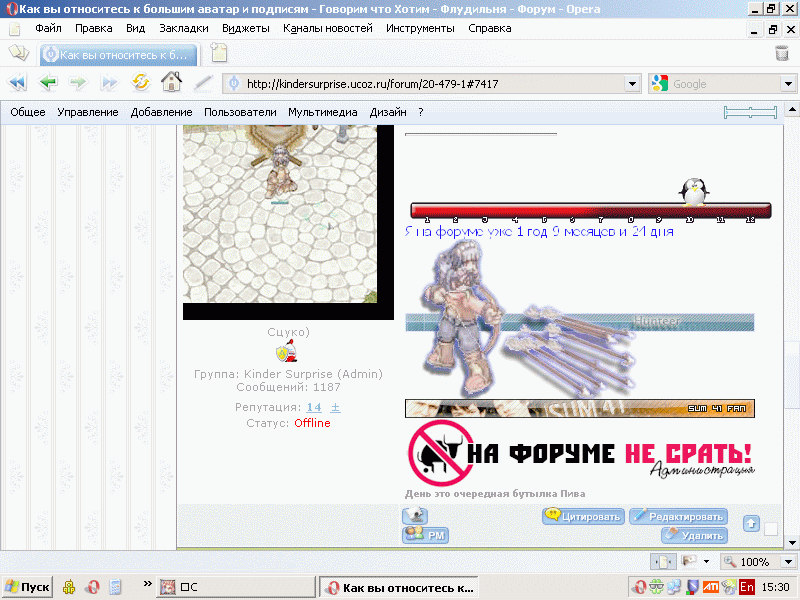Viewport: 800px width, 600px height.
Task: Open the Мультимедиа admin bar menu
Action: click(322, 112)
